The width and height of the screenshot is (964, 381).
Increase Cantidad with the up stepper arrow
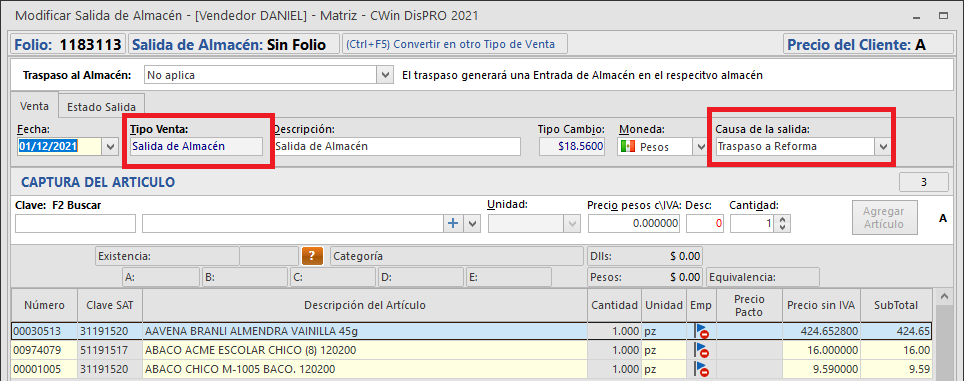pos(782,219)
